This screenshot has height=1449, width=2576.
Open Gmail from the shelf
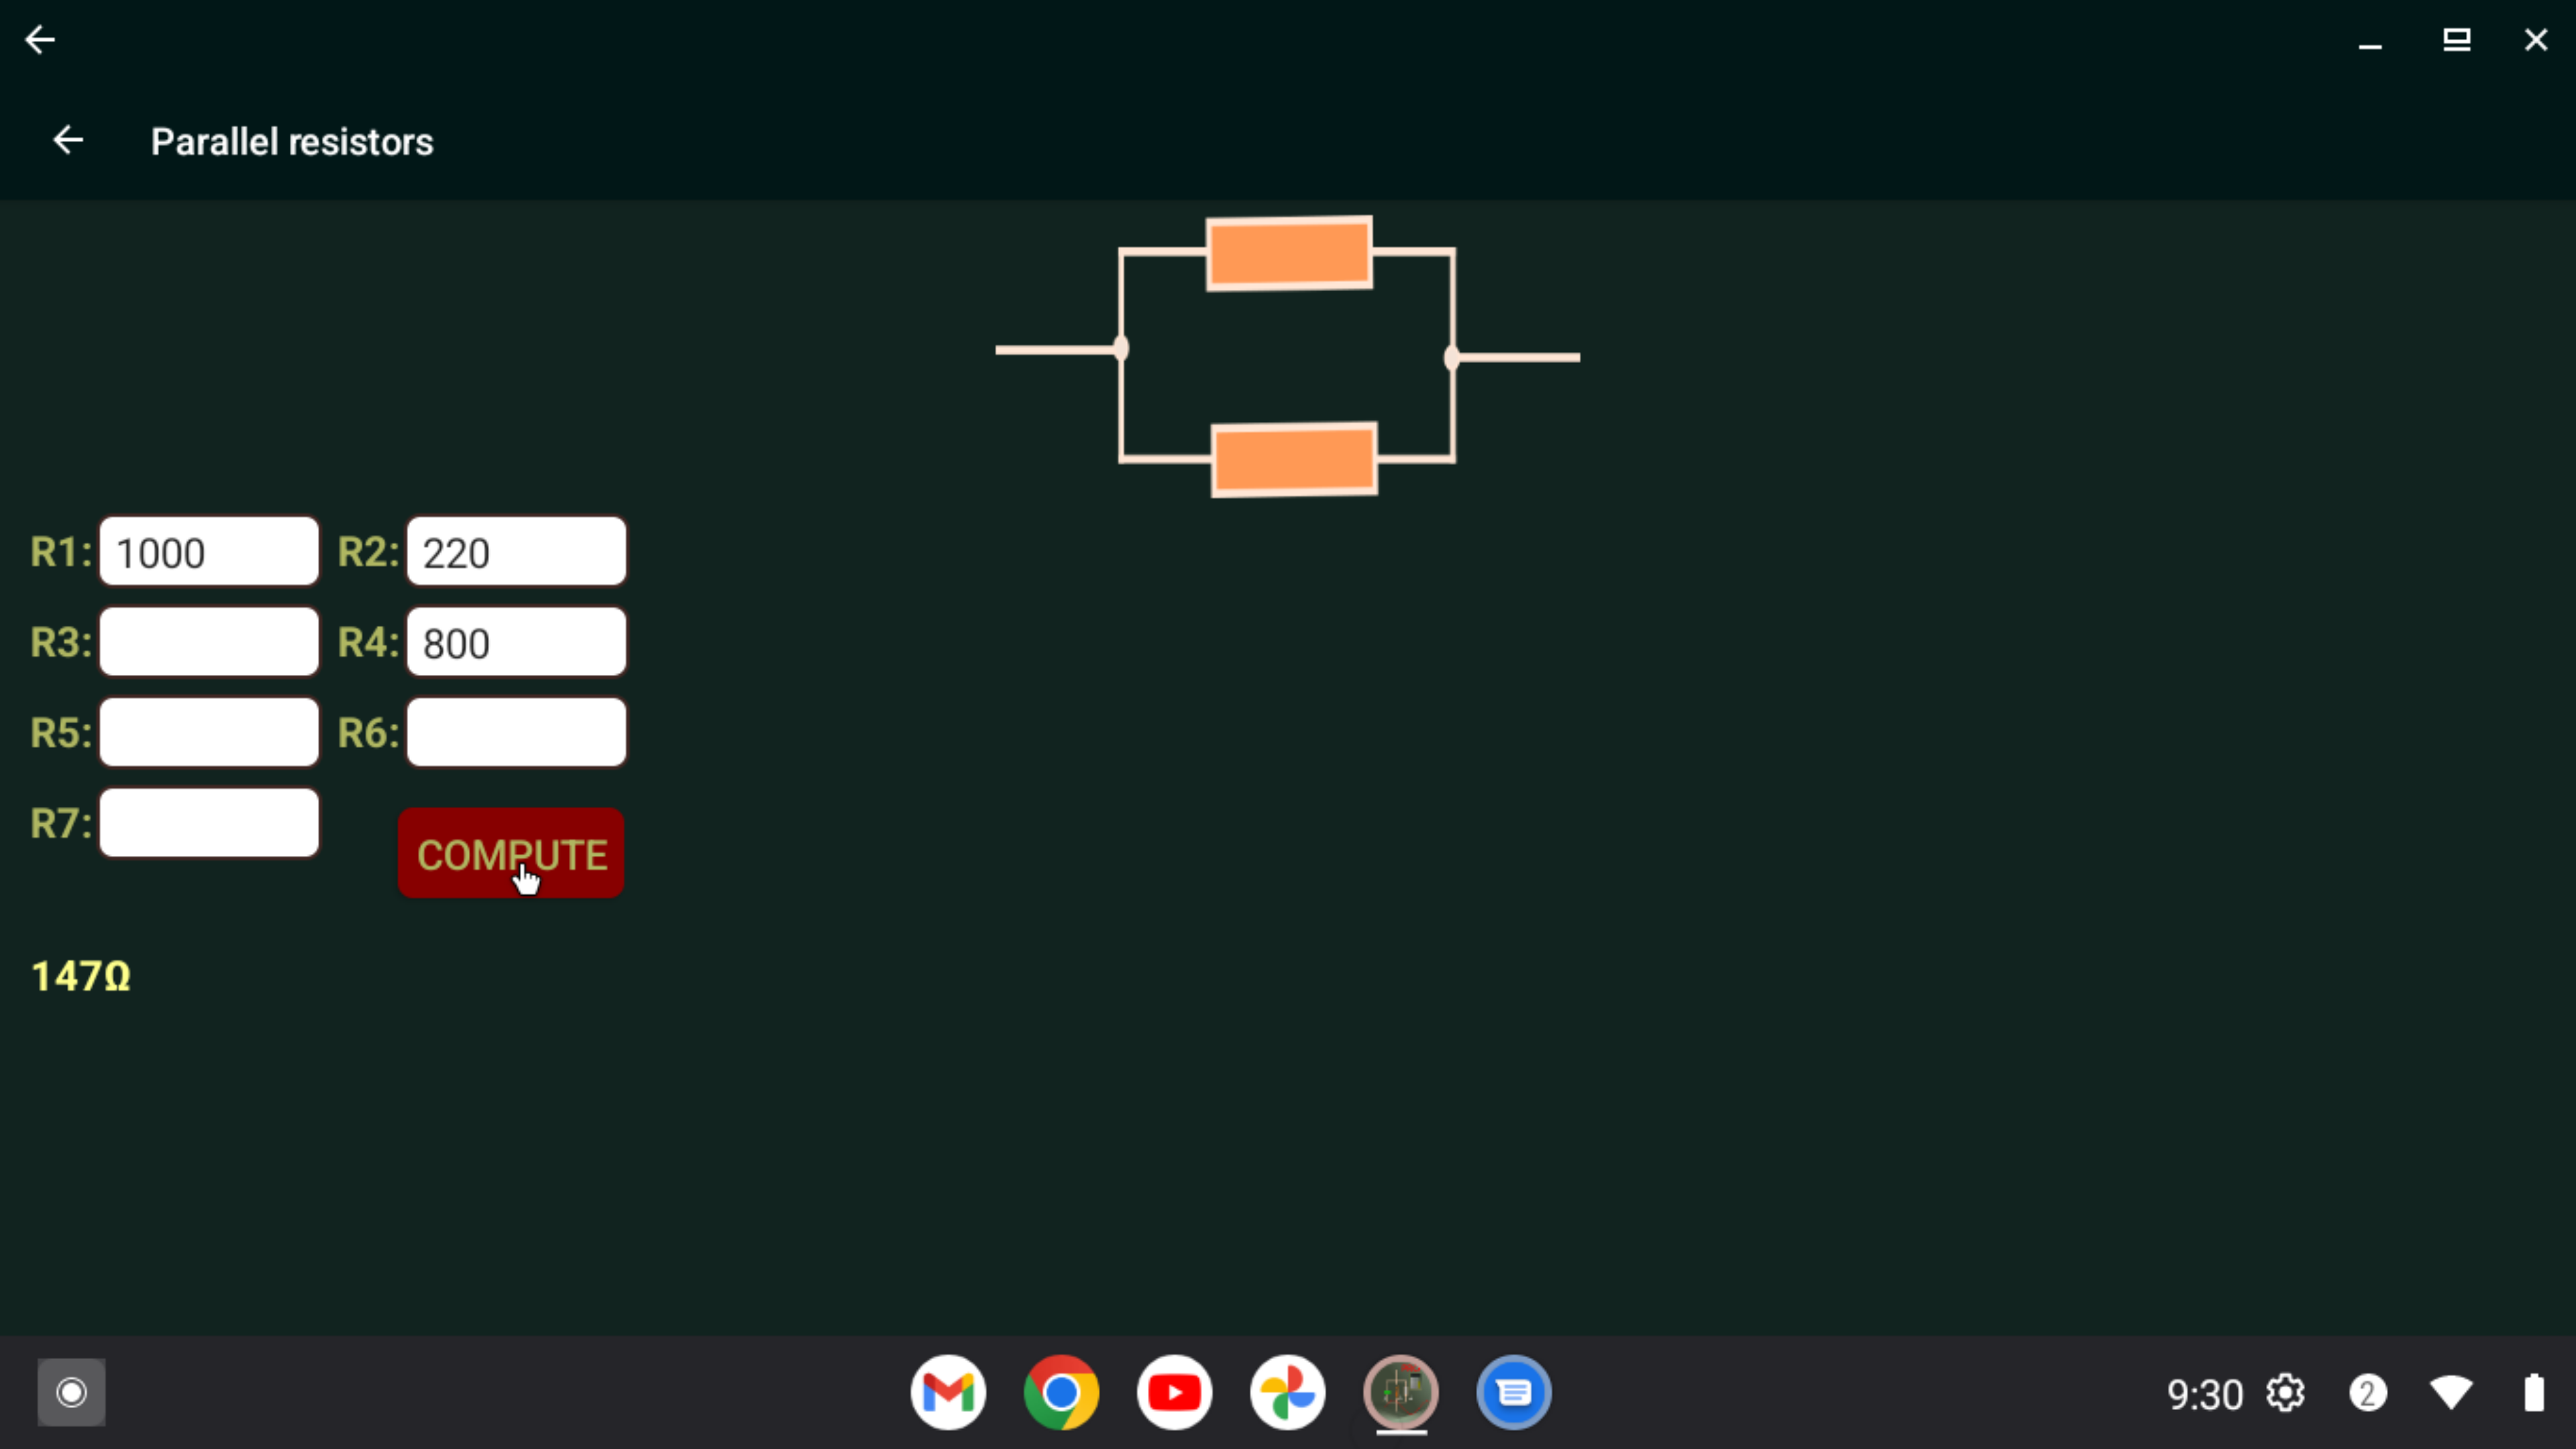click(x=948, y=1392)
